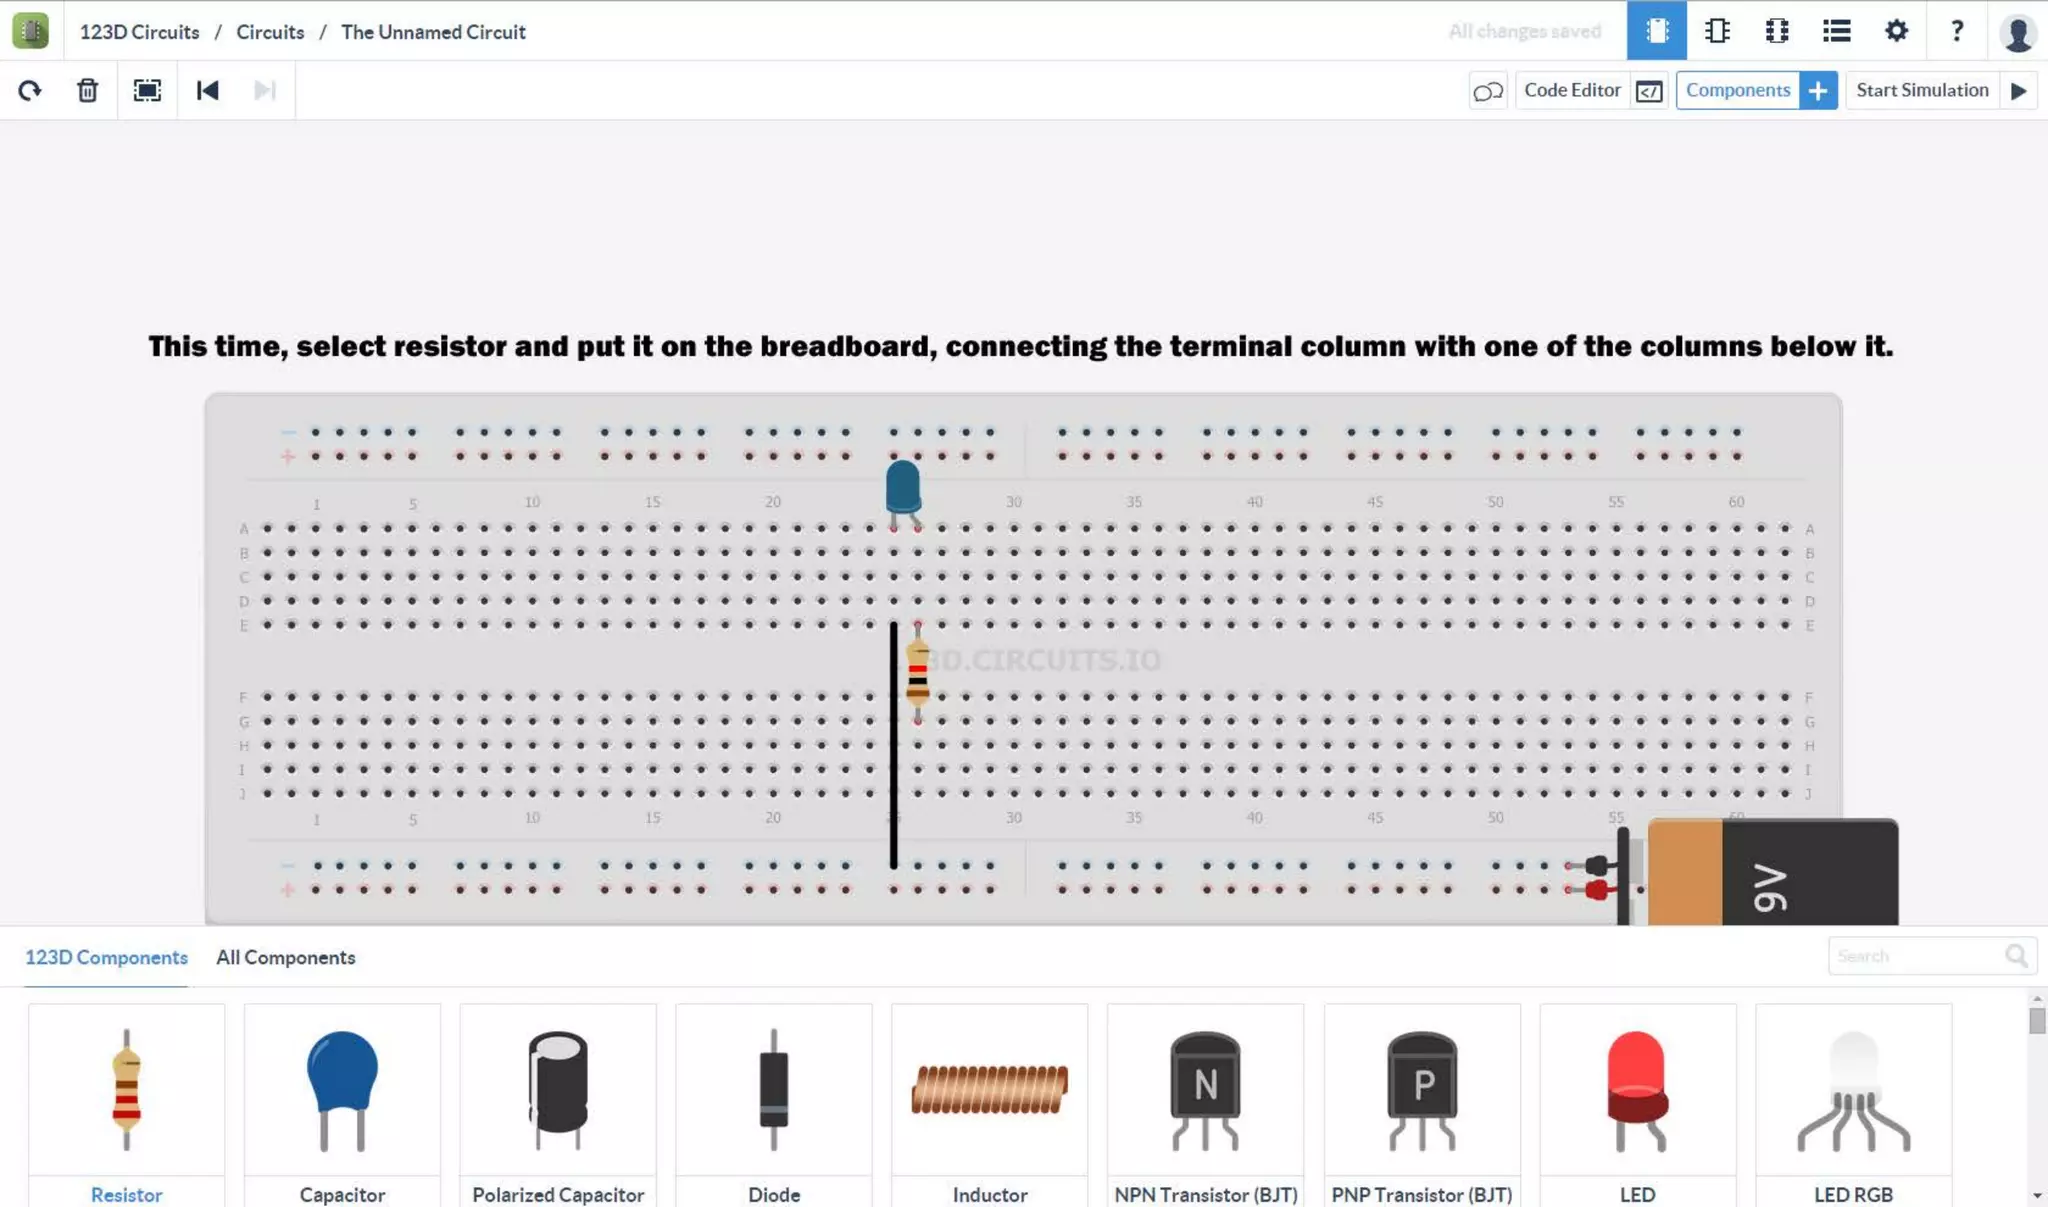Click the zoom-to-fit icon
Image resolution: width=2048 pixels, height=1207 pixels.
click(x=147, y=91)
